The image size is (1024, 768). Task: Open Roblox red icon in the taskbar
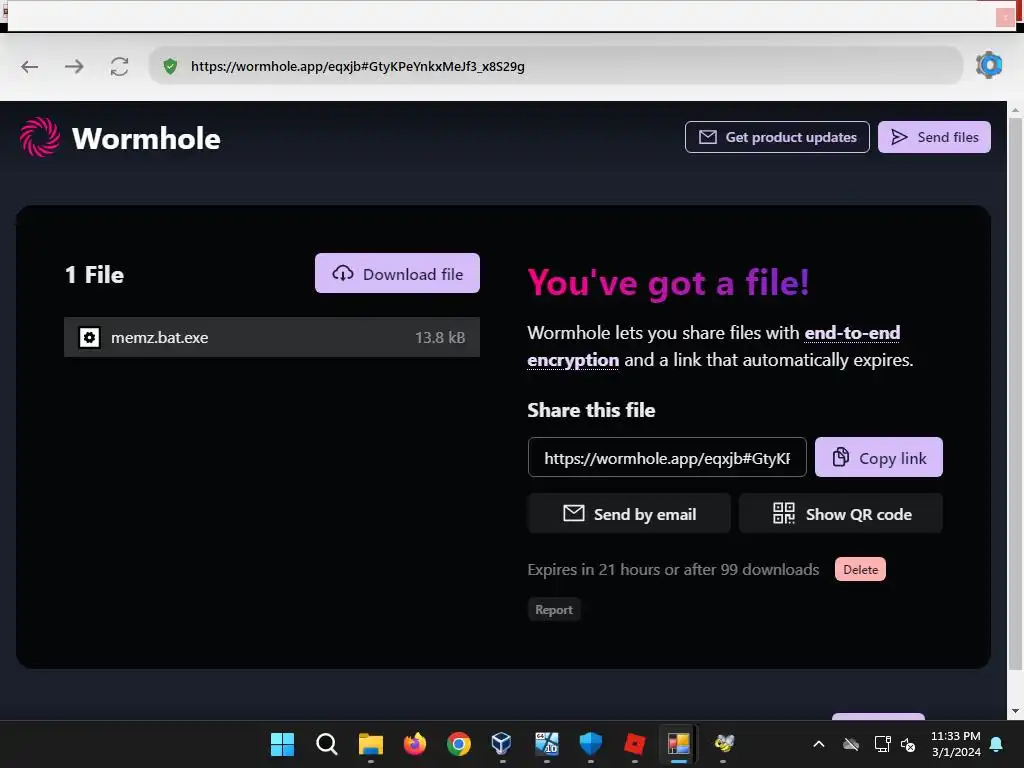[x=634, y=744]
